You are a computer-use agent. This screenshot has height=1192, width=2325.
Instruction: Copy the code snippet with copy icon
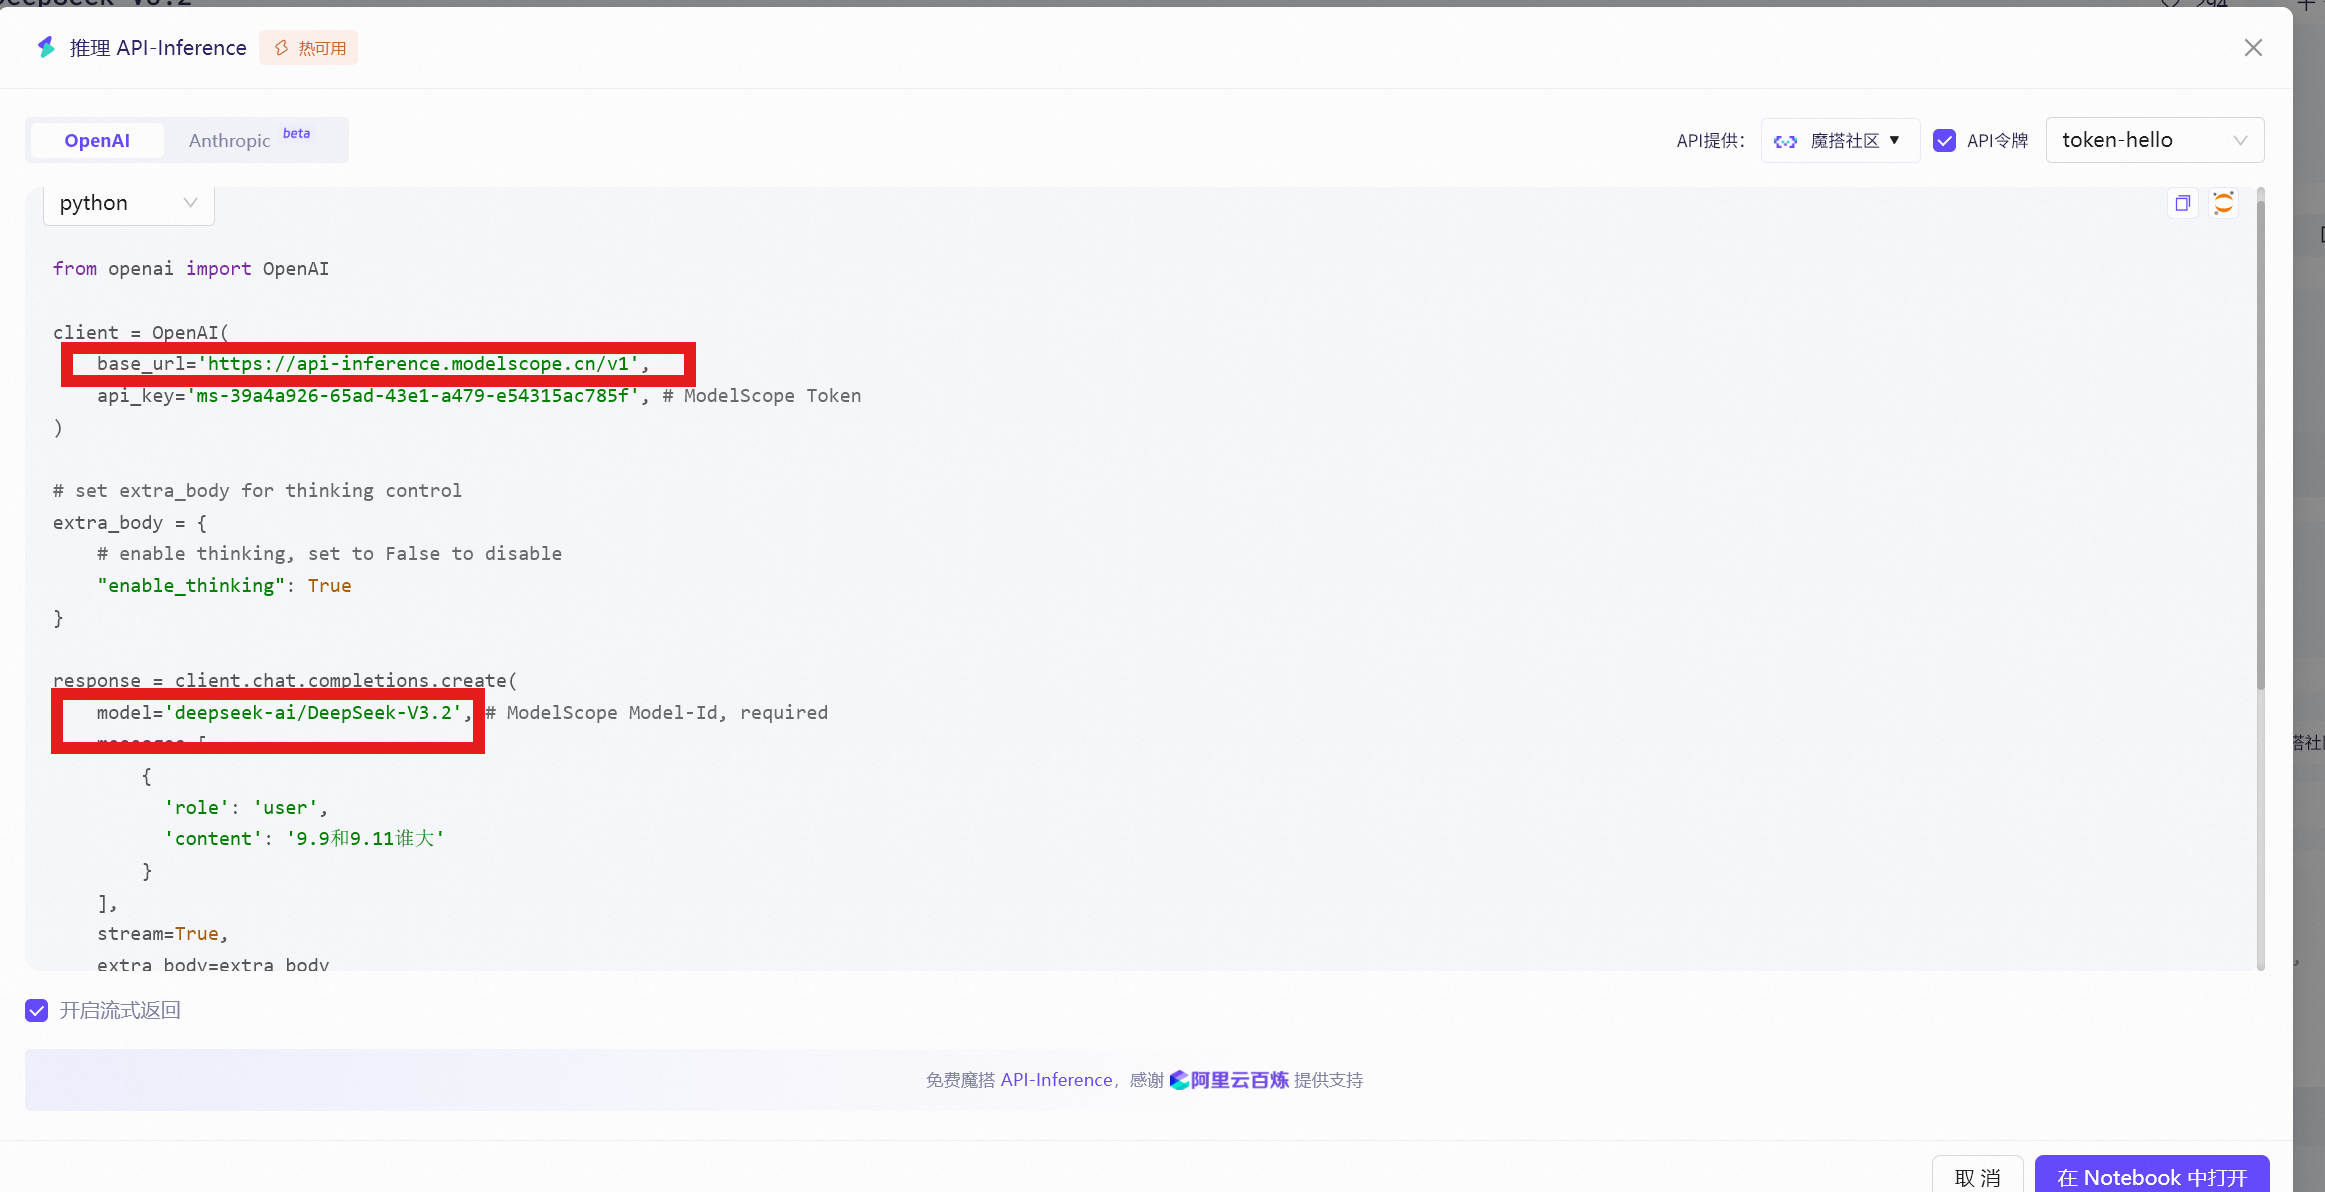2182,203
